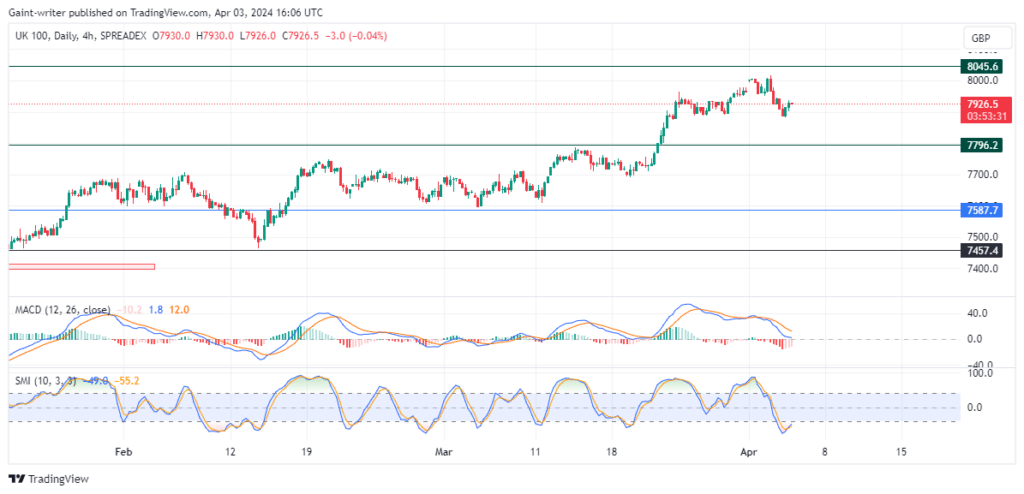Click the SMI value -55.2 in orange

point(125,380)
